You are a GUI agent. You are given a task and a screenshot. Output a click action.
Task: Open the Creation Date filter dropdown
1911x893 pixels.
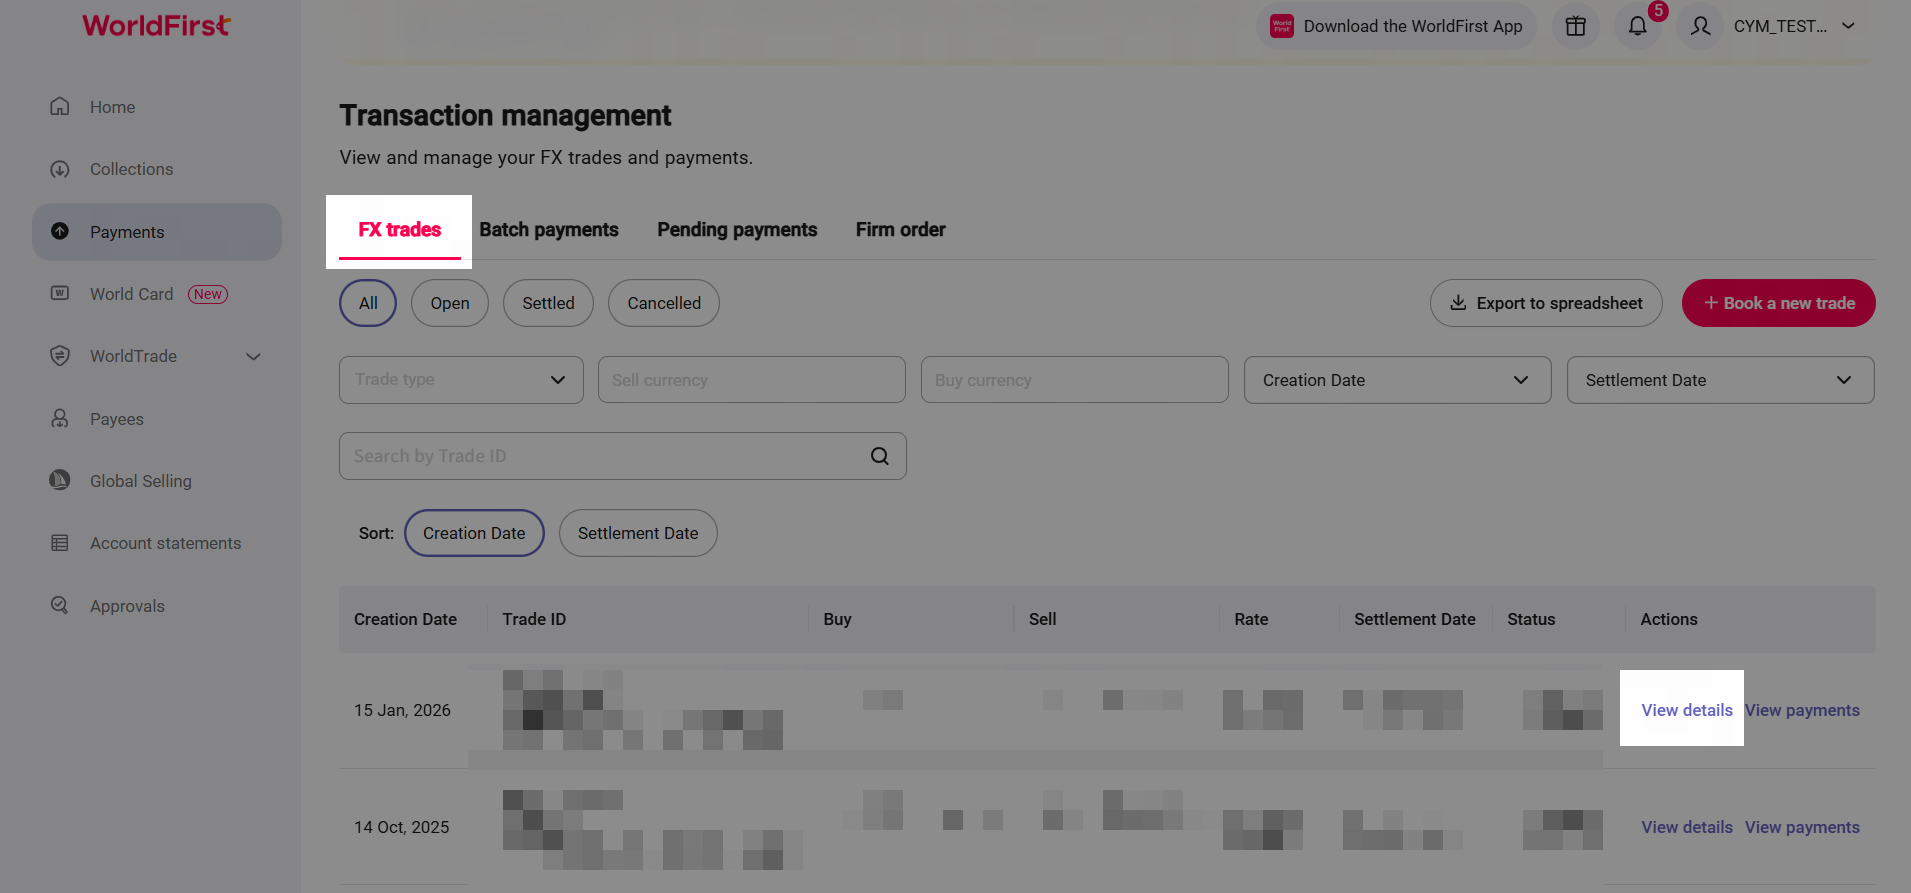pyautogui.click(x=1397, y=380)
